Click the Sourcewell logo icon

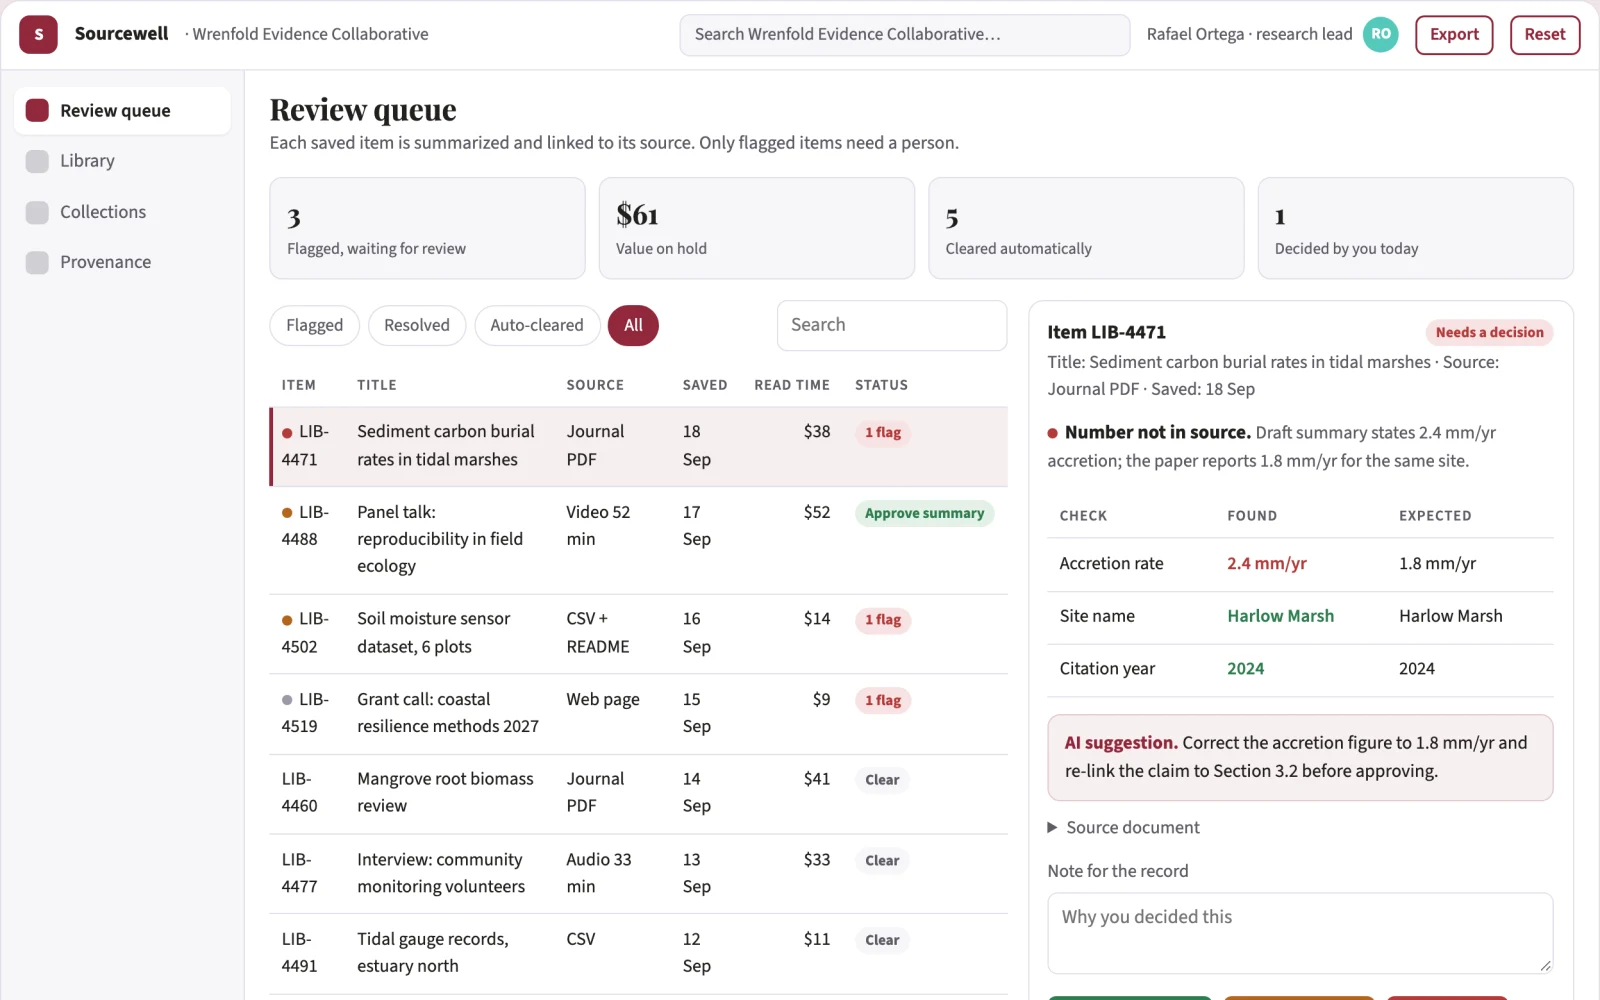coord(38,34)
